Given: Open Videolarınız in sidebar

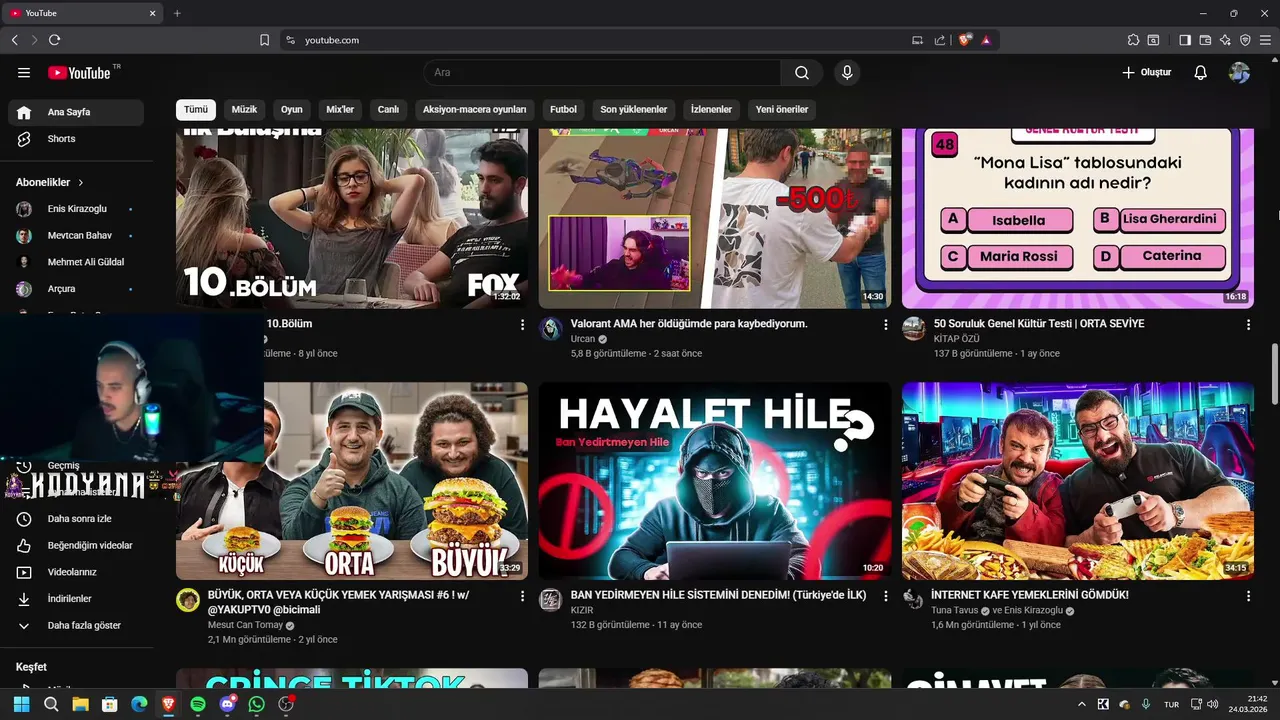Looking at the screenshot, I should pos(76,572).
